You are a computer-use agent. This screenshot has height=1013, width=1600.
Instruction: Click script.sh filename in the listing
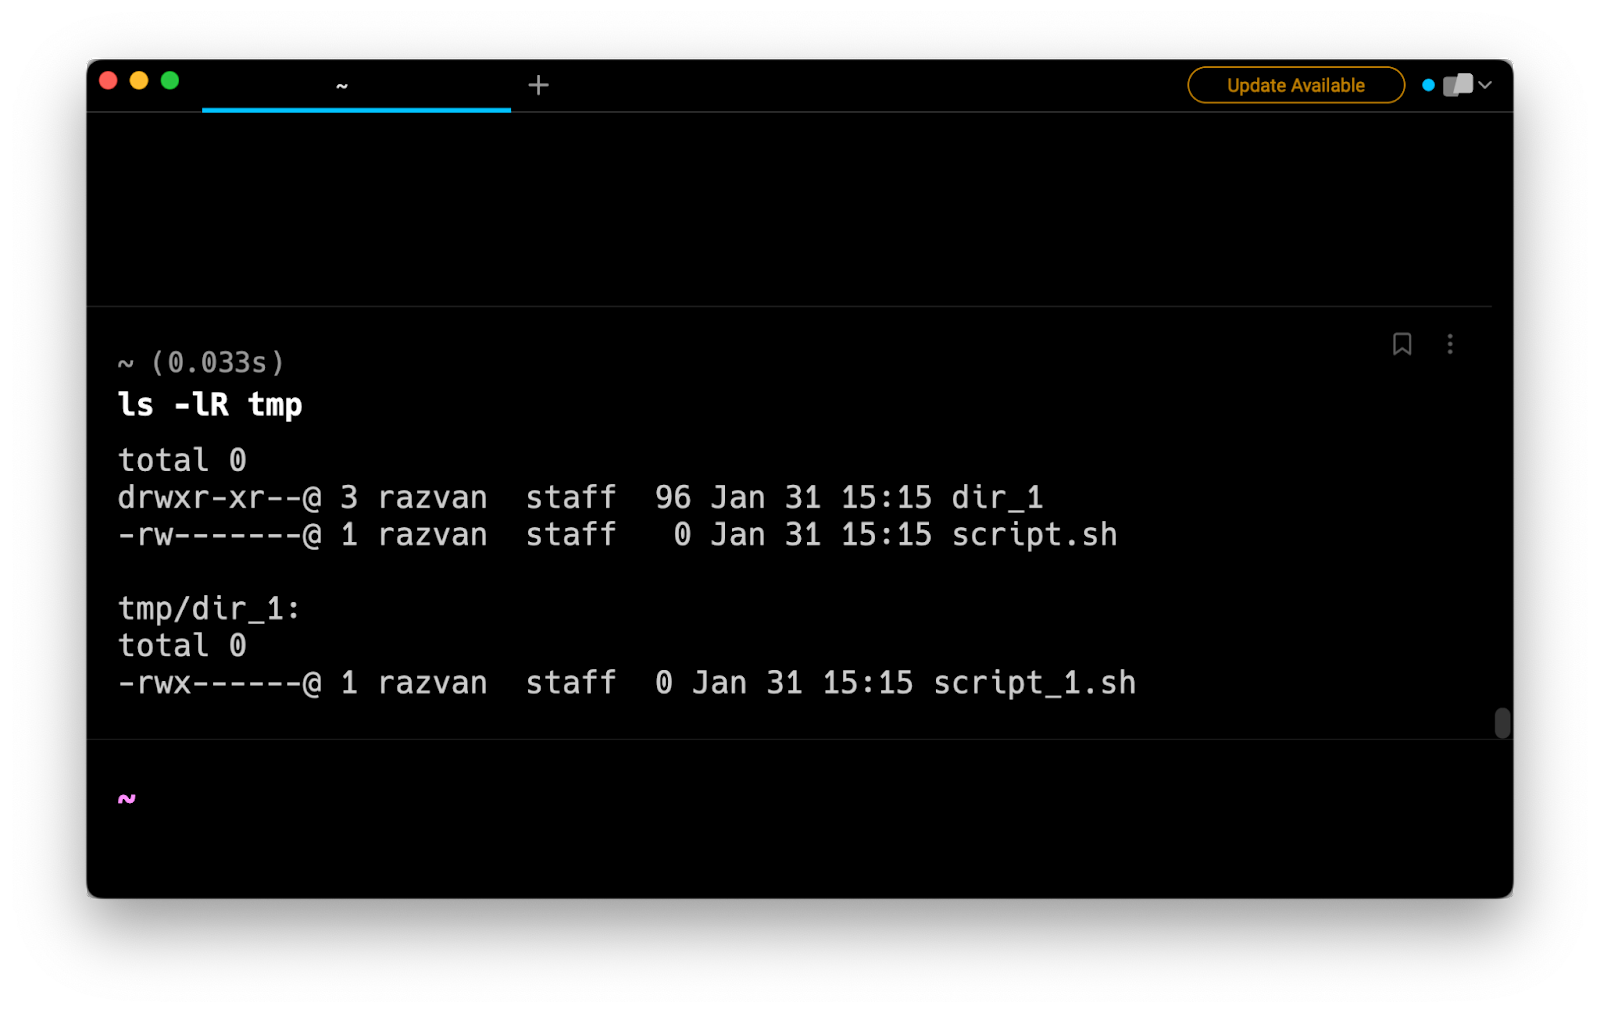coord(1033,534)
